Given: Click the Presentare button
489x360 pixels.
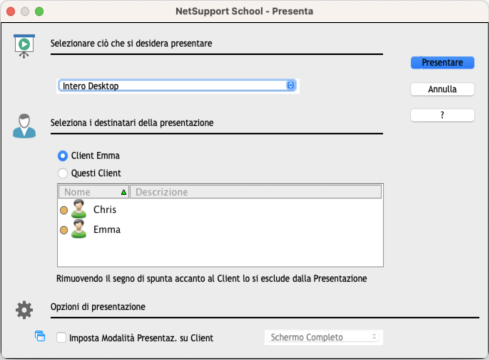Looking at the screenshot, I should [x=442, y=63].
